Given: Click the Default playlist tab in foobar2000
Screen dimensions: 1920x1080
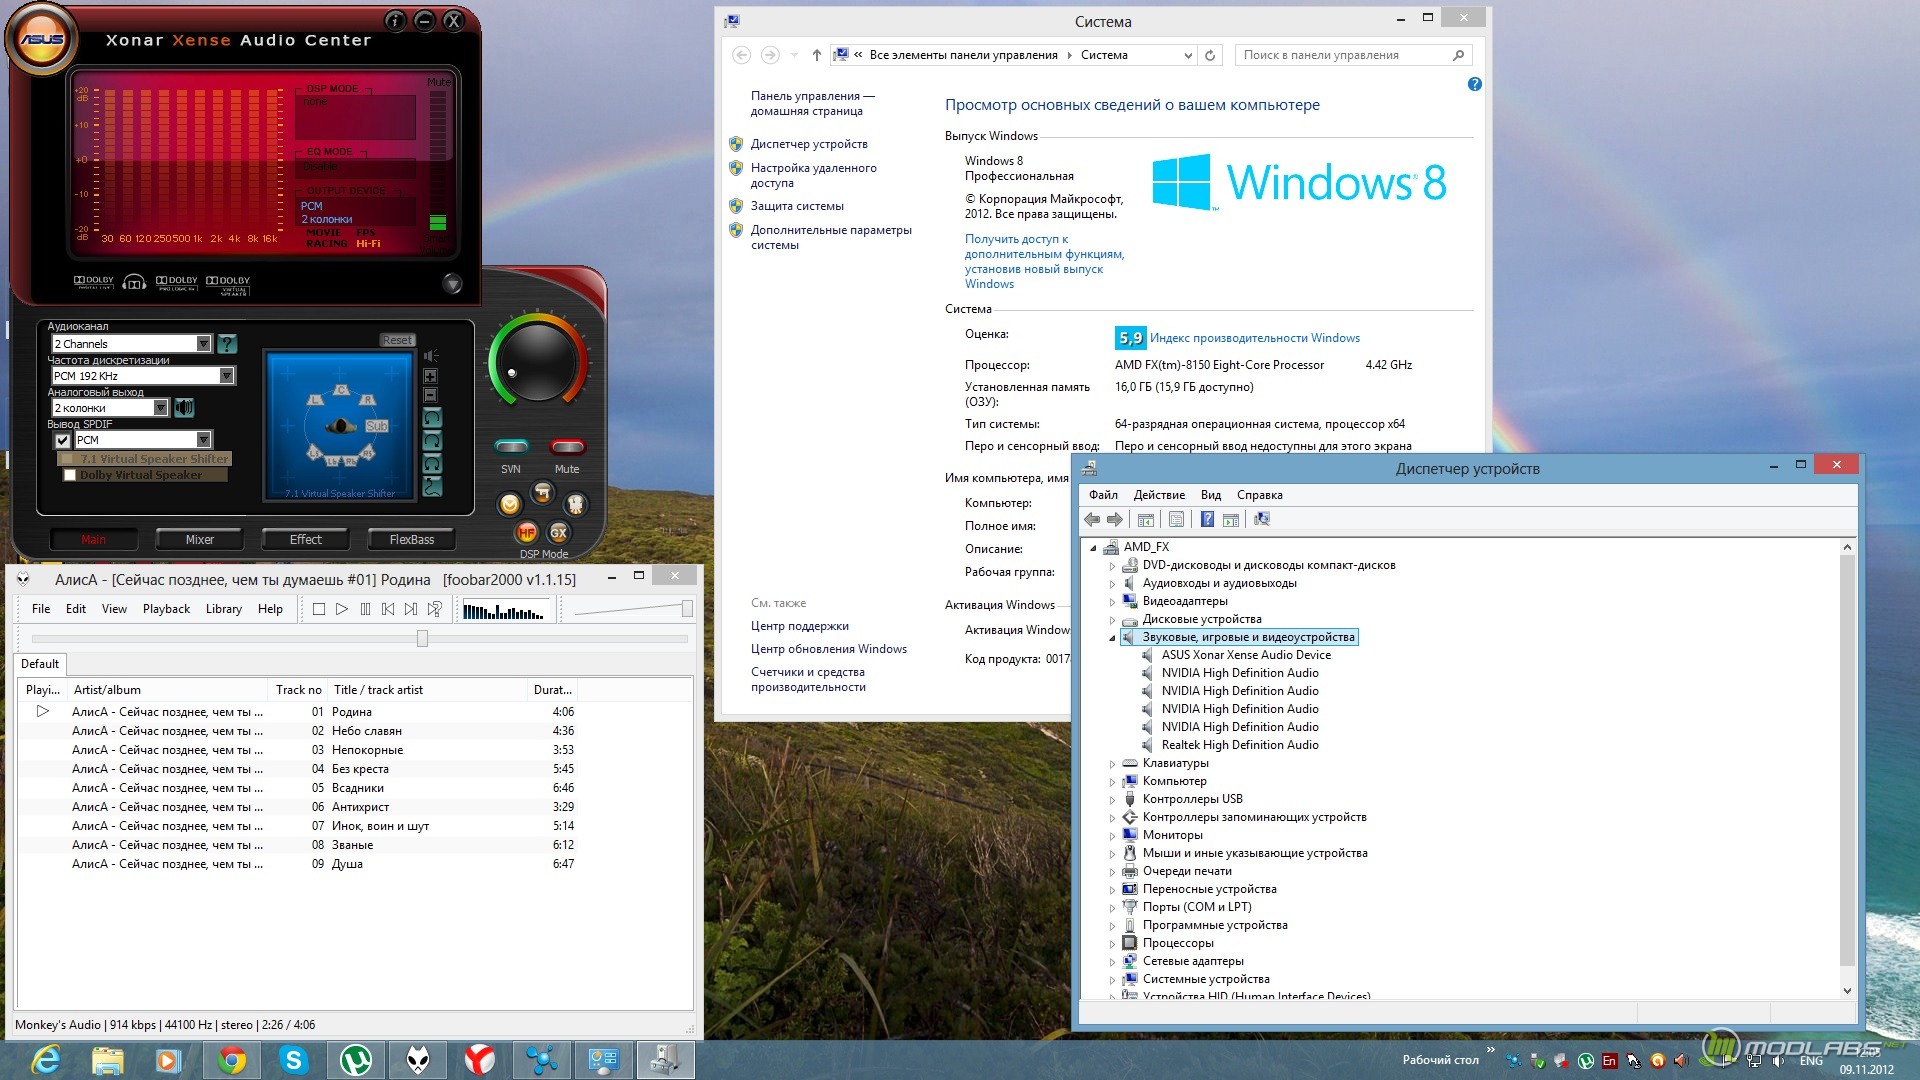Looking at the screenshot, I should (x=40, y=664).
